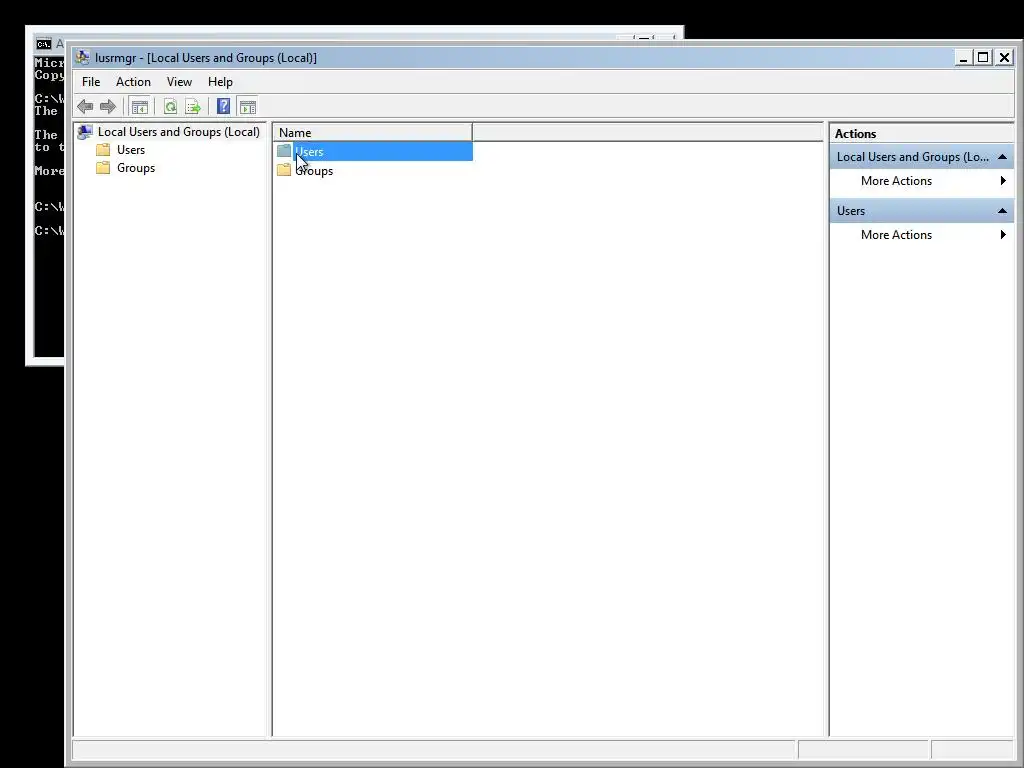Click Users folder icon in console tree
Image resolution: width=1024 pixels, height=768 pixels.
point(103,150)
